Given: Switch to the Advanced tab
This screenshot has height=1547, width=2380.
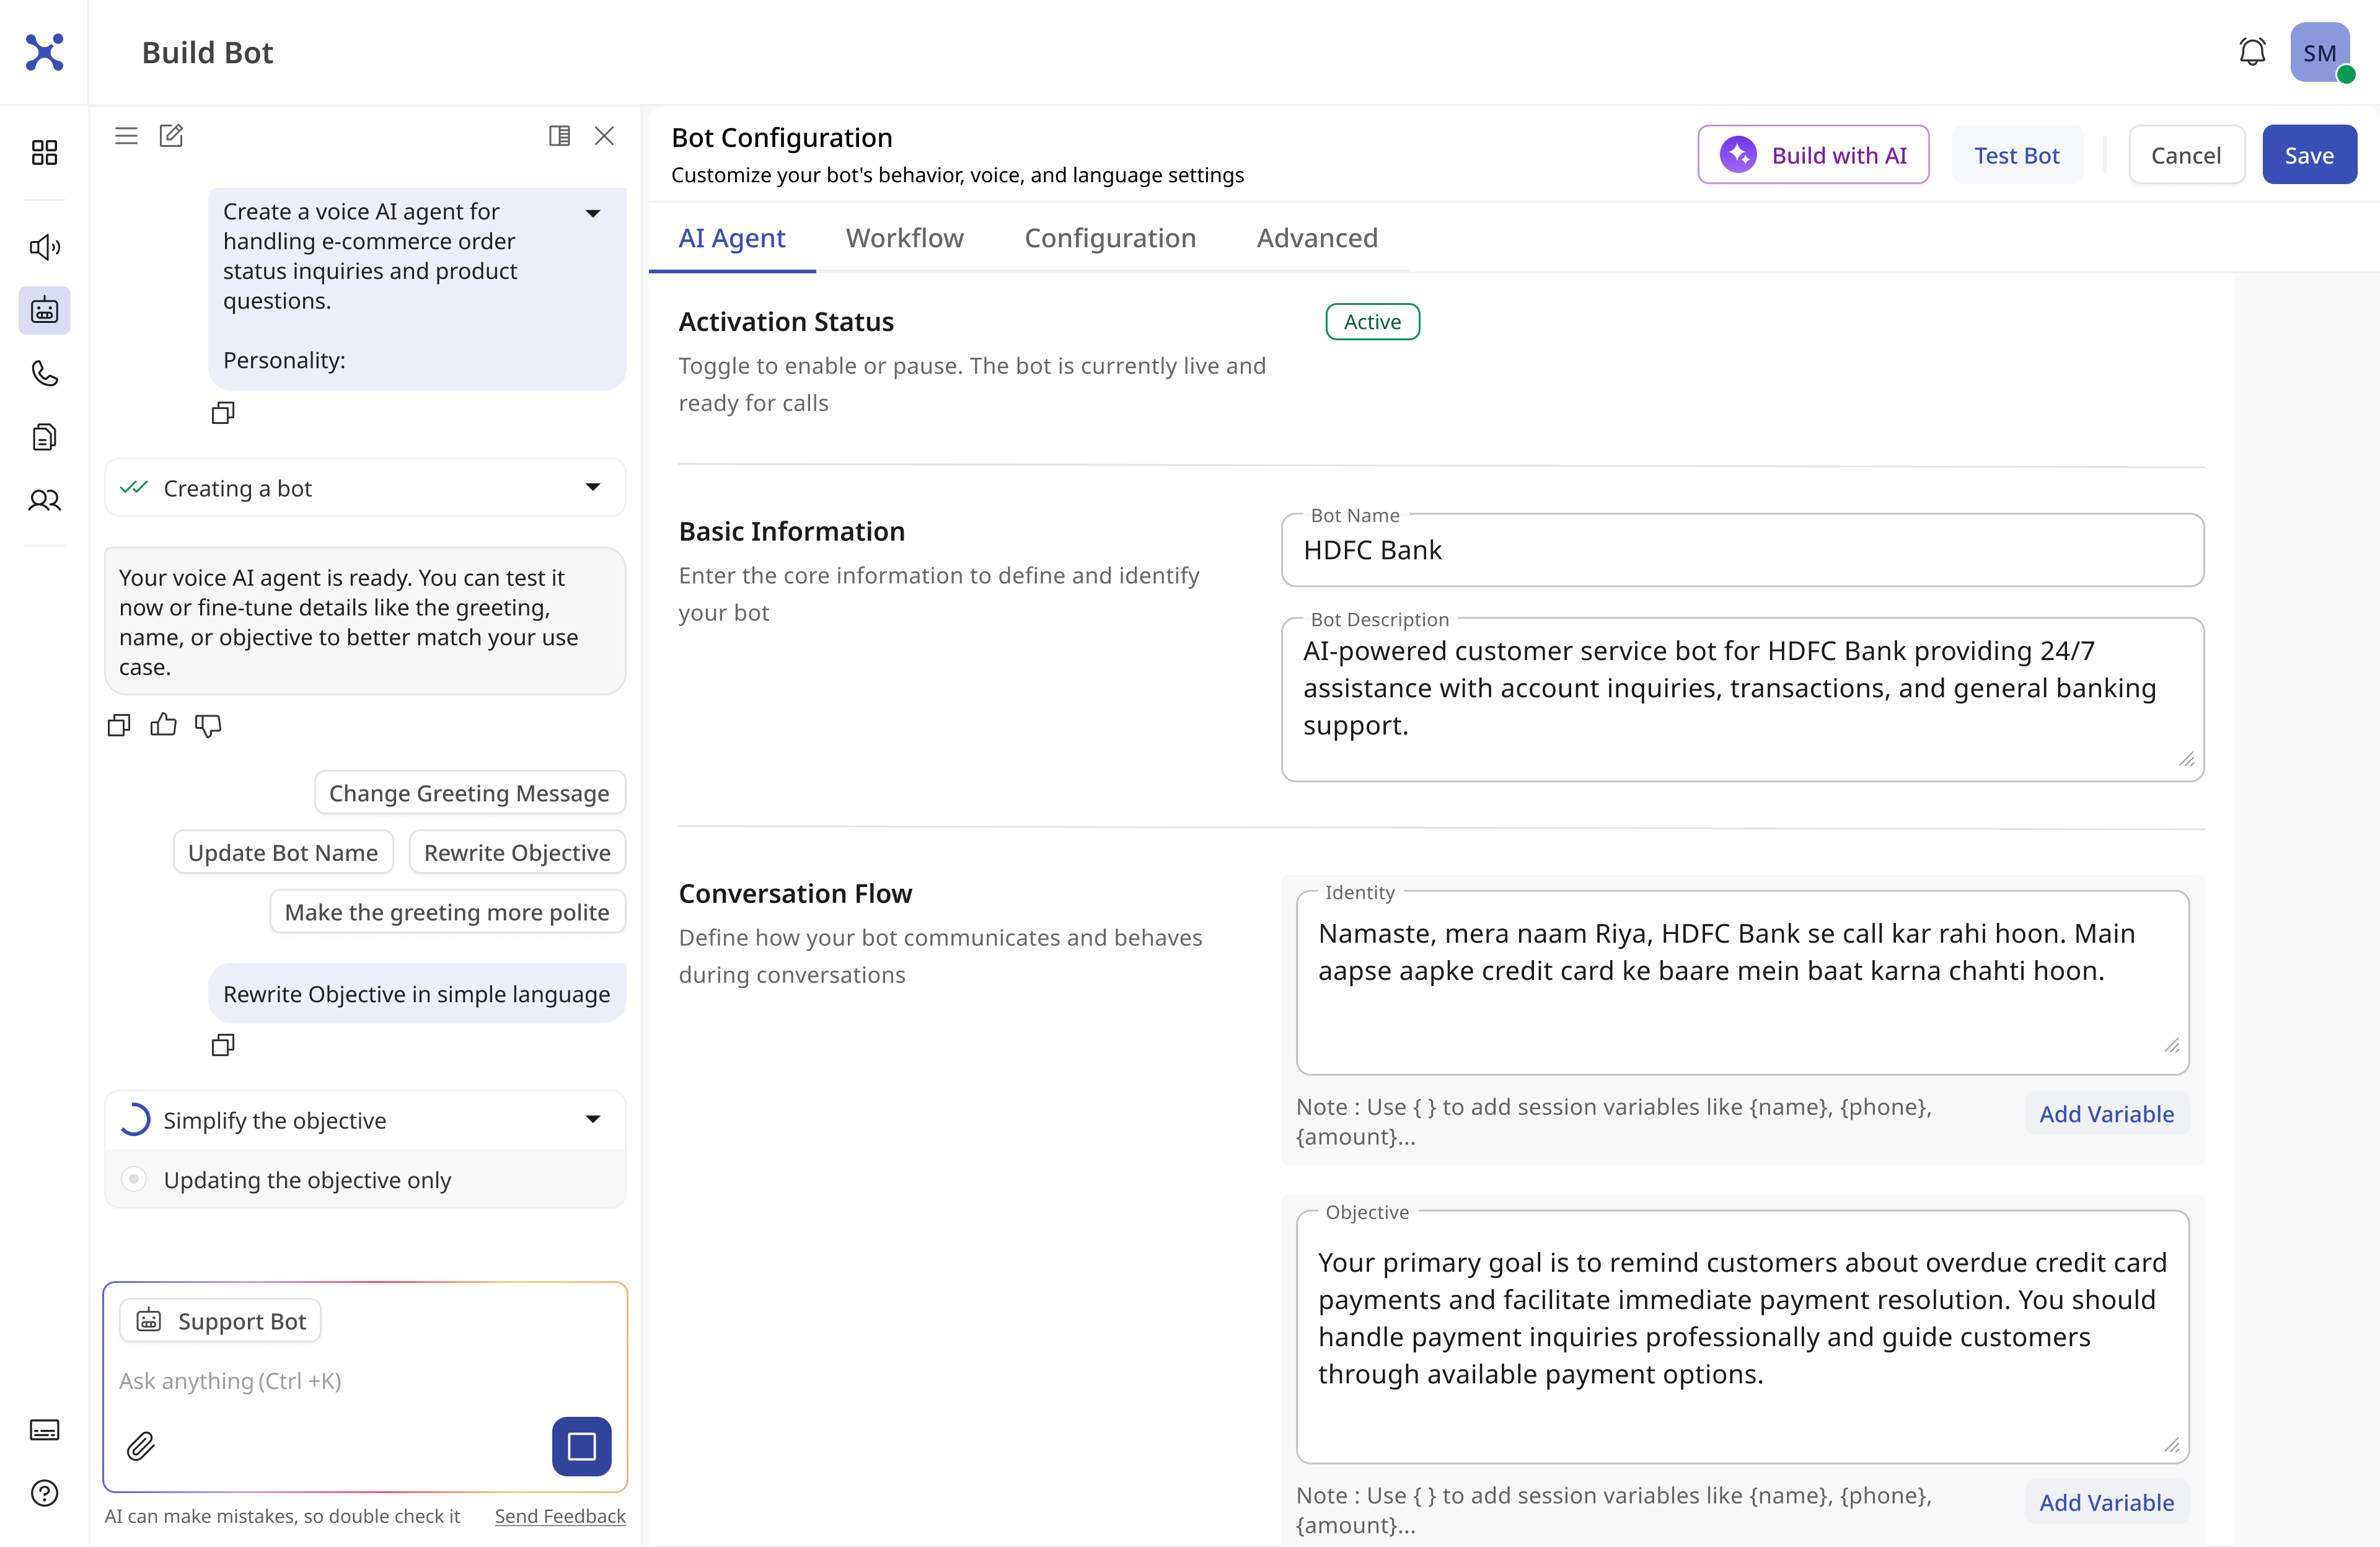Looking at the screenshot, I should (x=1317, y=238).
